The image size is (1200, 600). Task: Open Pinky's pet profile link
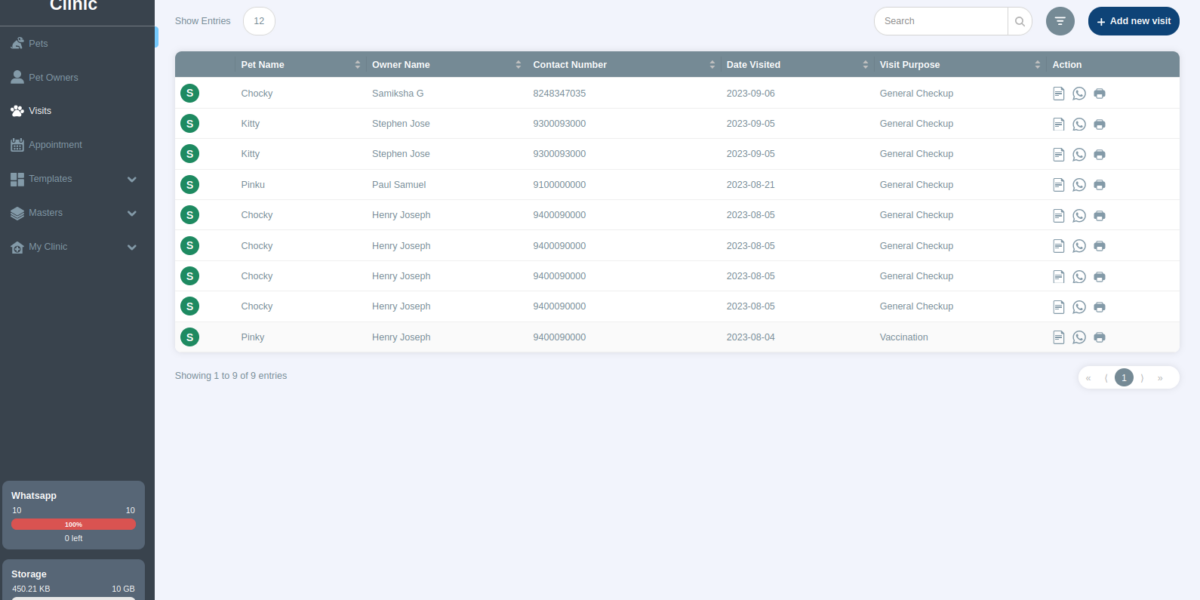(x=252, y=337)
